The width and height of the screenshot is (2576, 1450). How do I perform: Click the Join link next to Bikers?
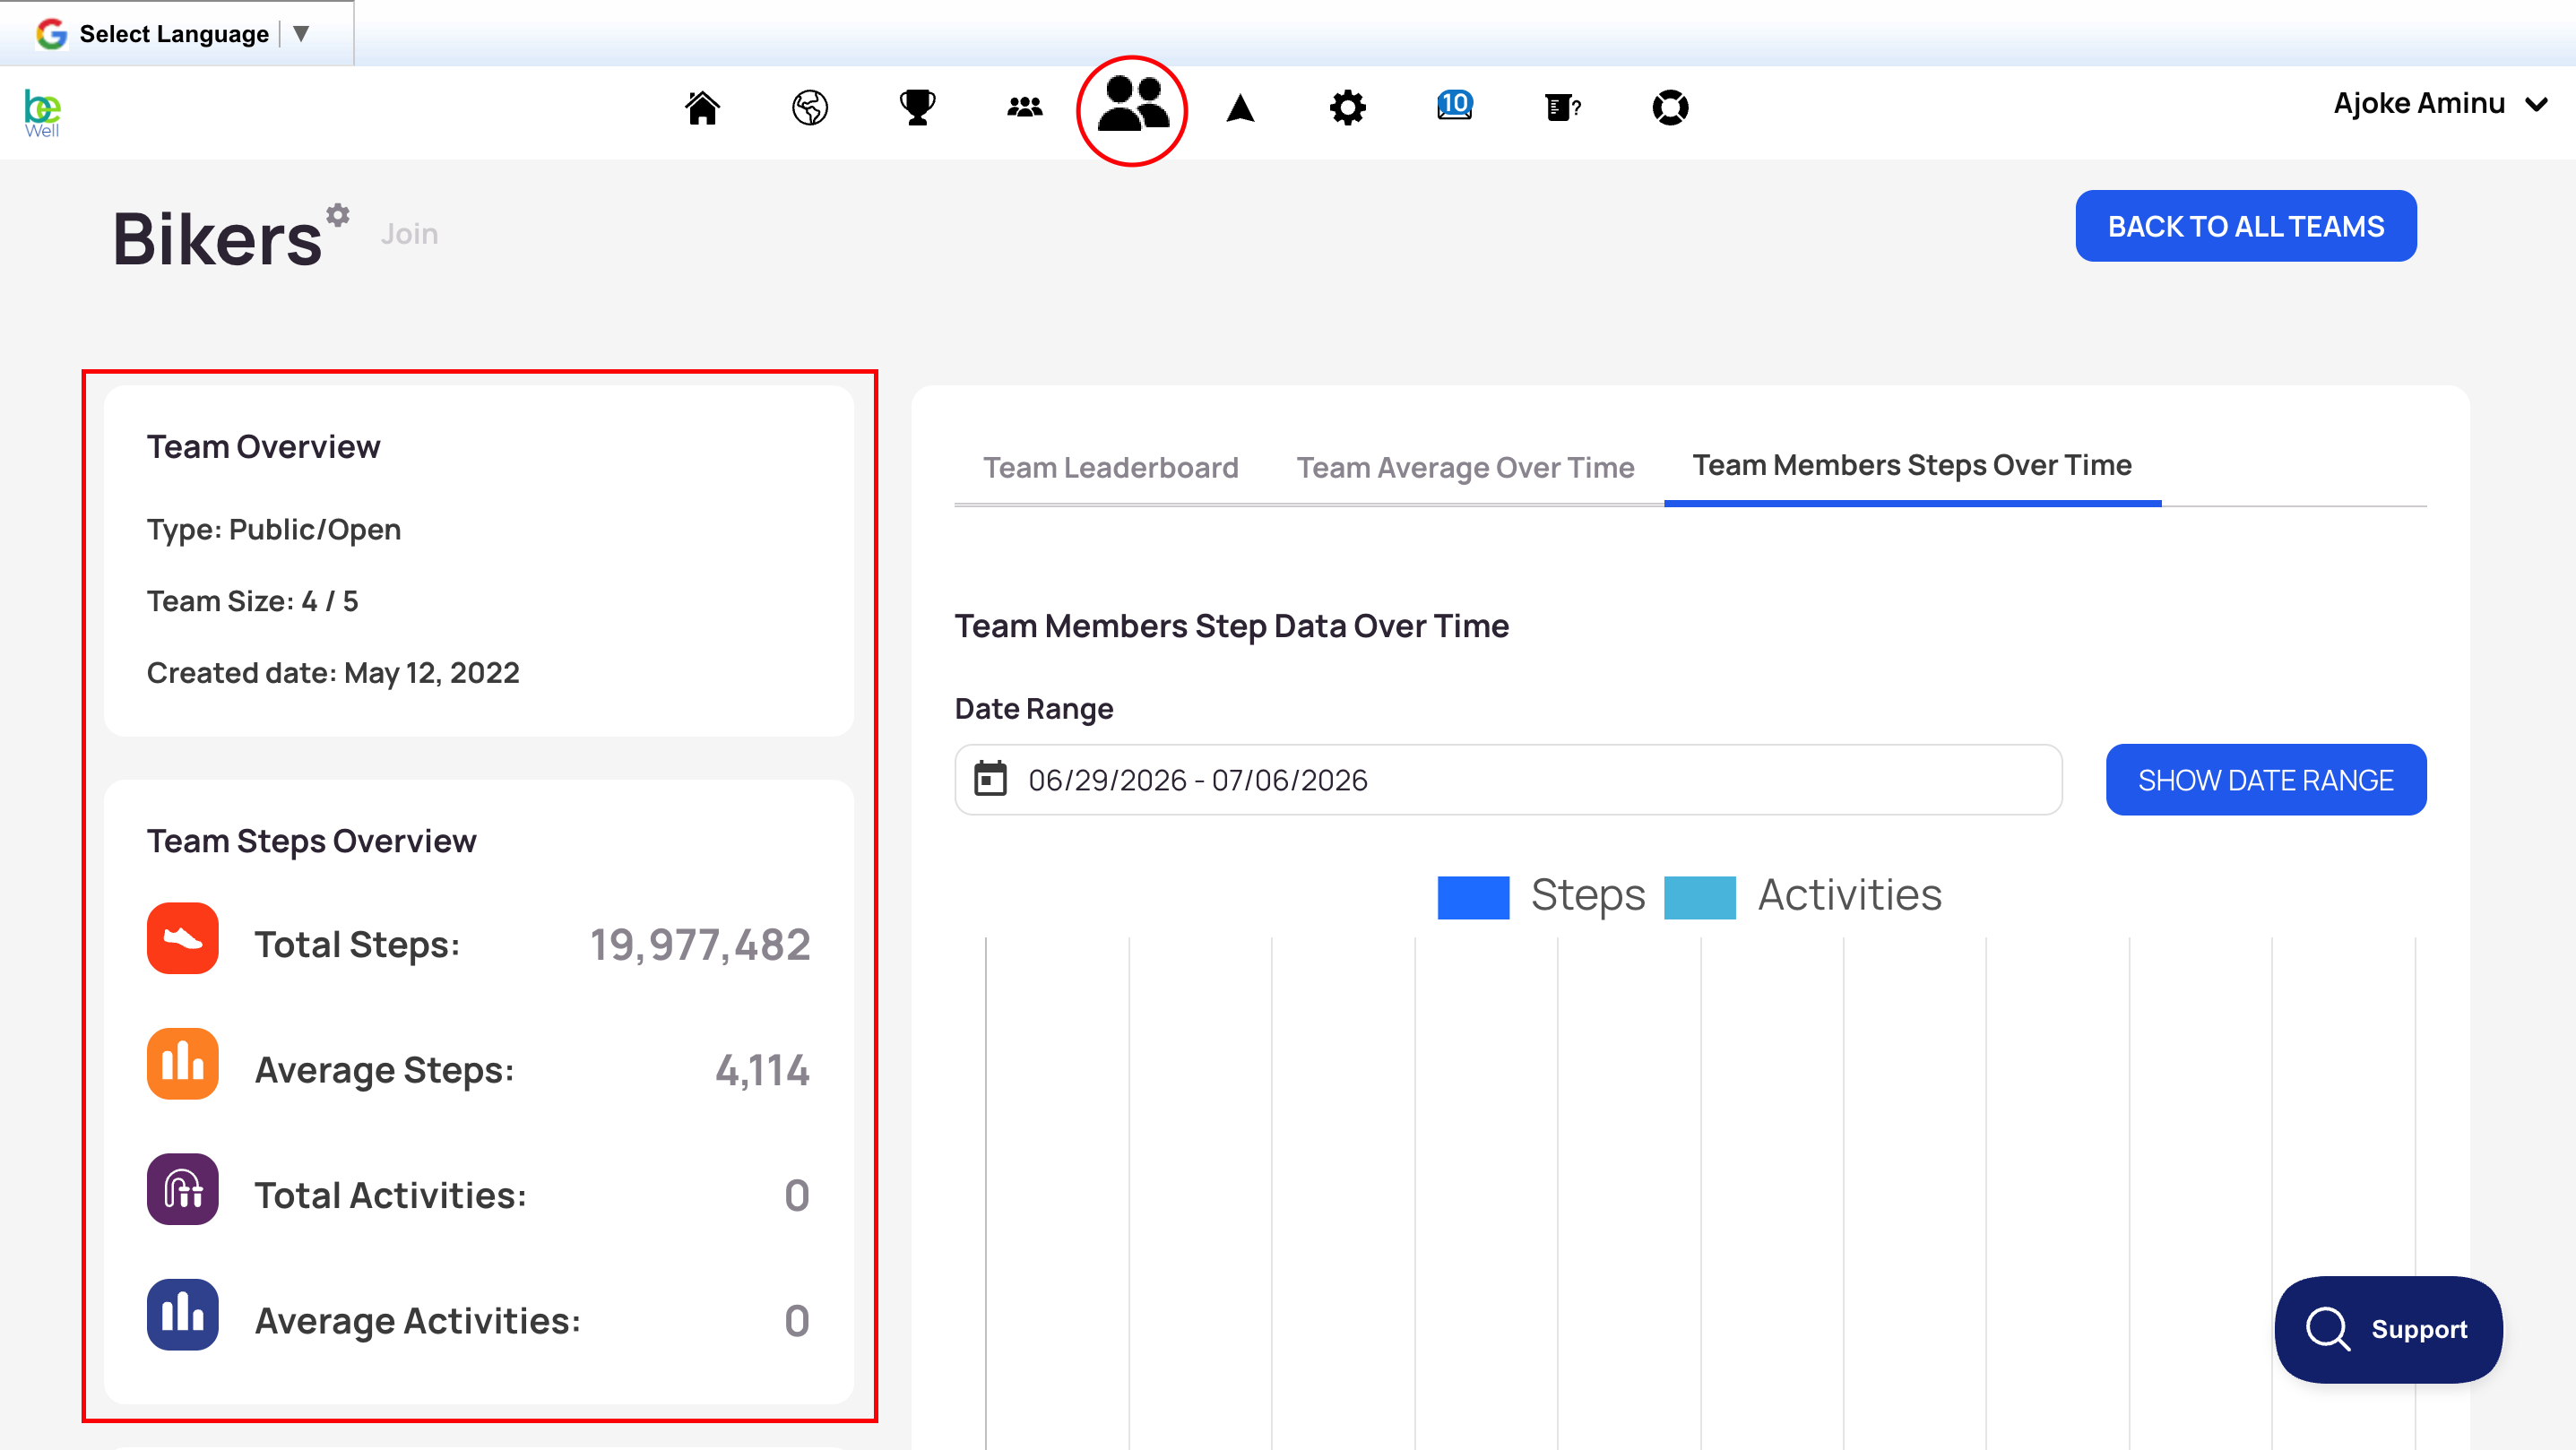click(409, 233)
